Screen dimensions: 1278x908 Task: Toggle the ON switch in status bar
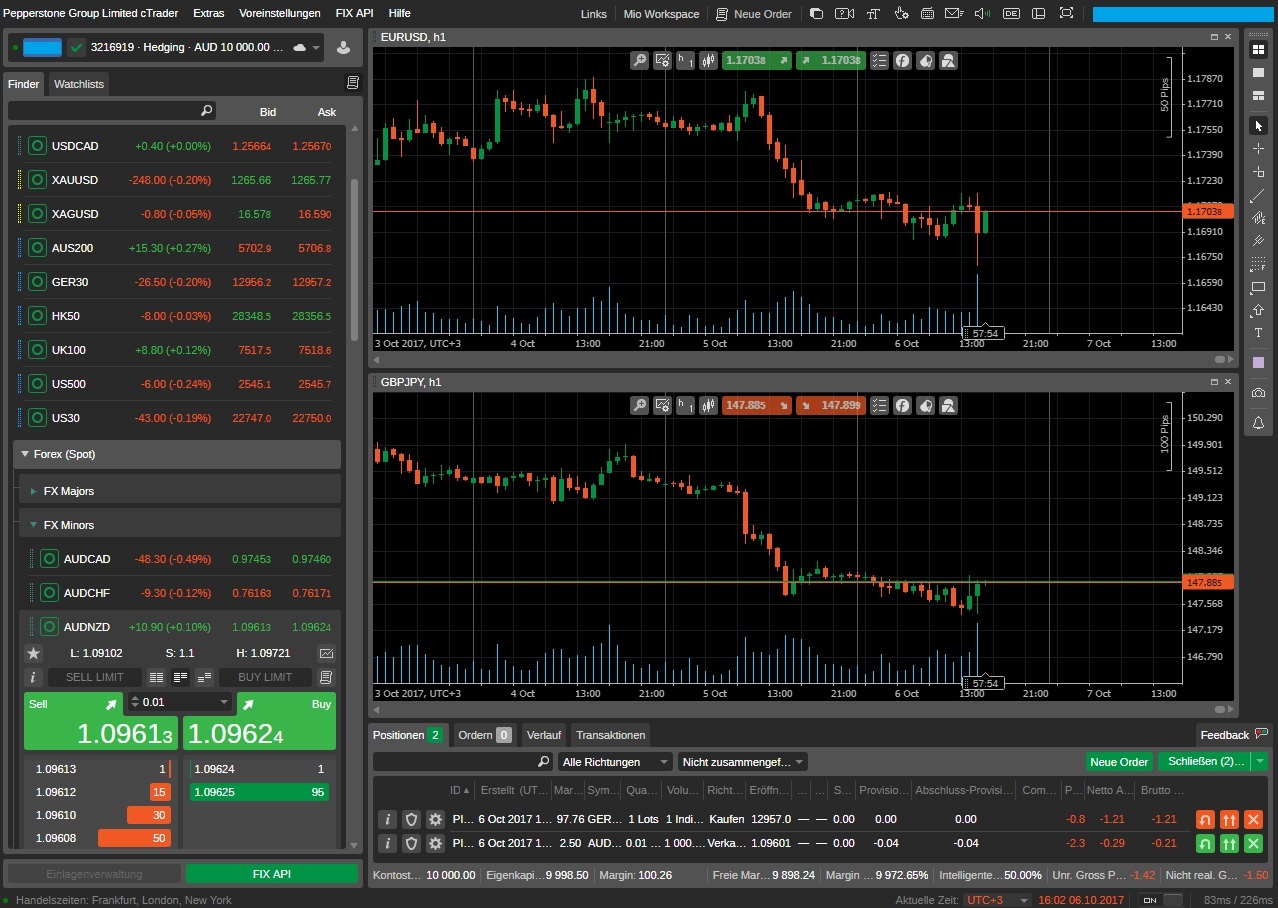click(1162, 900)
